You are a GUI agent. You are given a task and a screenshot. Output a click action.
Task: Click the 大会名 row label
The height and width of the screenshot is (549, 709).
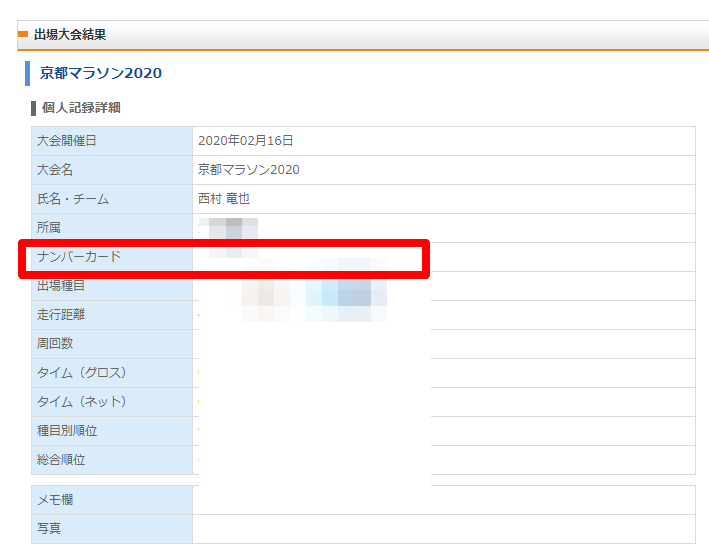(55, 170)
